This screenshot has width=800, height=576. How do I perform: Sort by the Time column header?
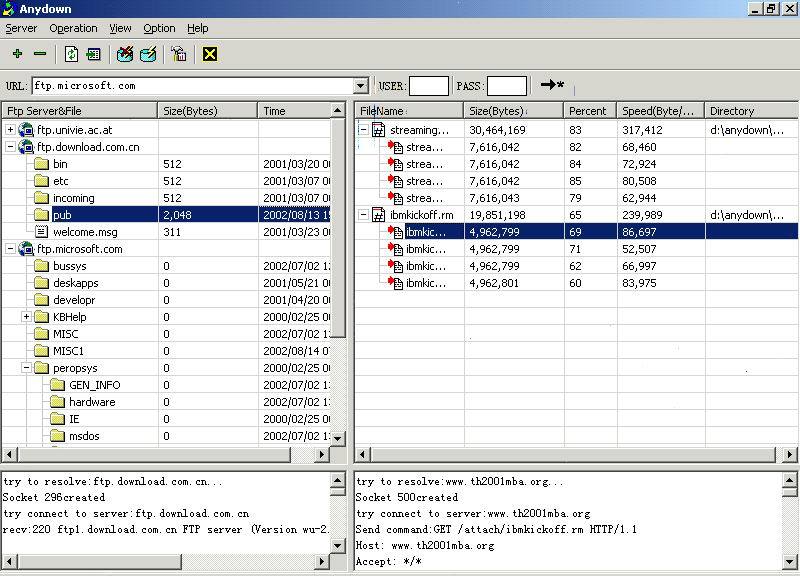pos(294,111)
